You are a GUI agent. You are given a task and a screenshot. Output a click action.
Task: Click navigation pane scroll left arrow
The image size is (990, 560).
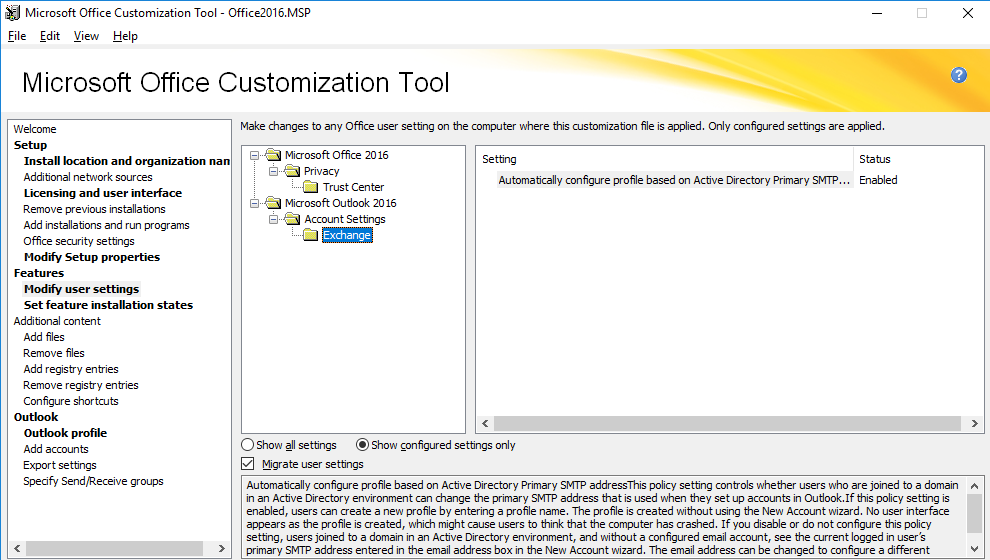17,549
